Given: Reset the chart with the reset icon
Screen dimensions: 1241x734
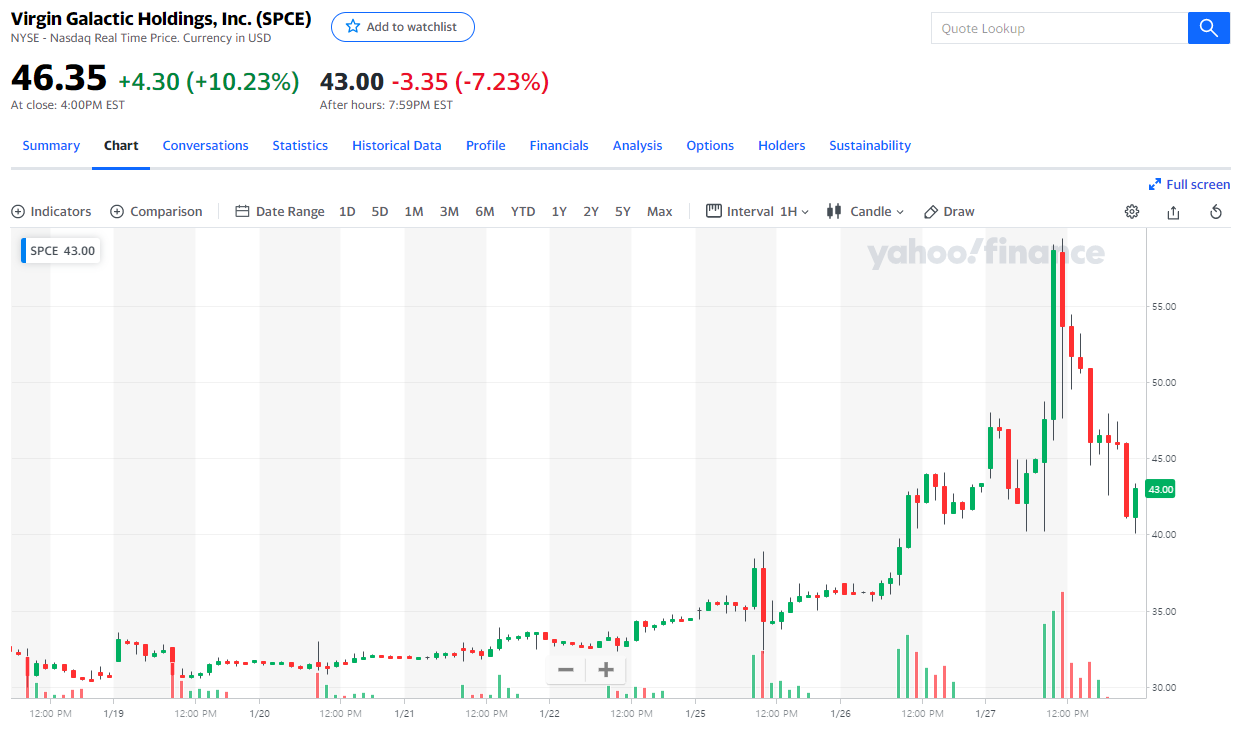Looking at the screenshot, I should pos(1216,212).
